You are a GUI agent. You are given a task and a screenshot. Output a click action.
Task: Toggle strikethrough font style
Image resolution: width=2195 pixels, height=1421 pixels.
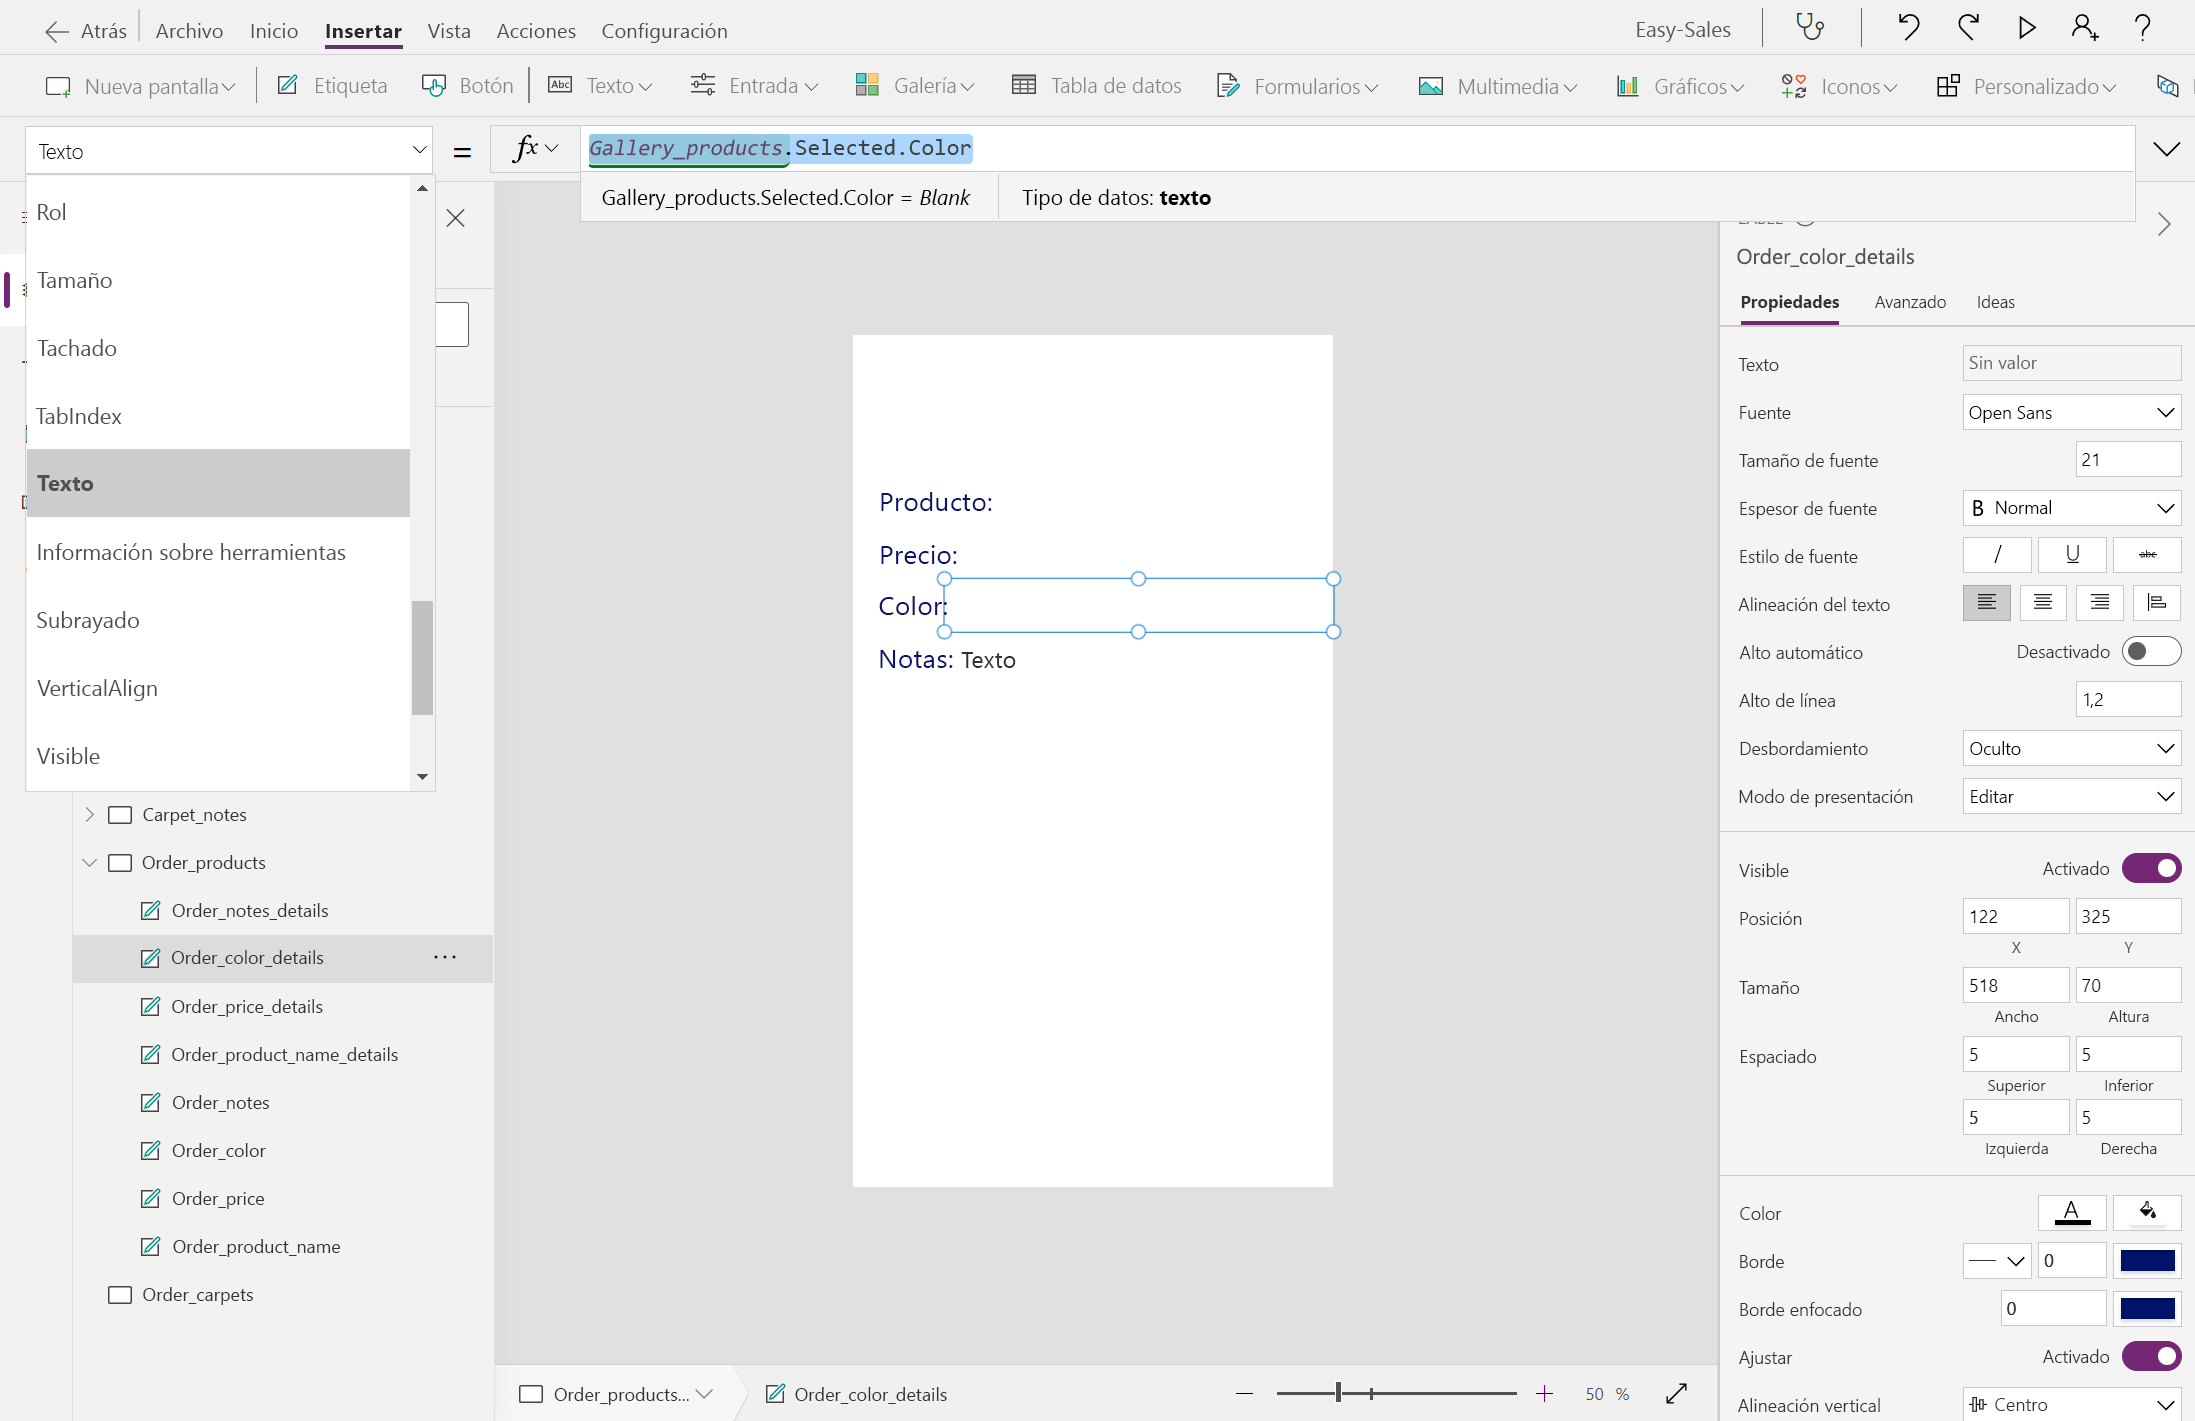click(2147, 555)
